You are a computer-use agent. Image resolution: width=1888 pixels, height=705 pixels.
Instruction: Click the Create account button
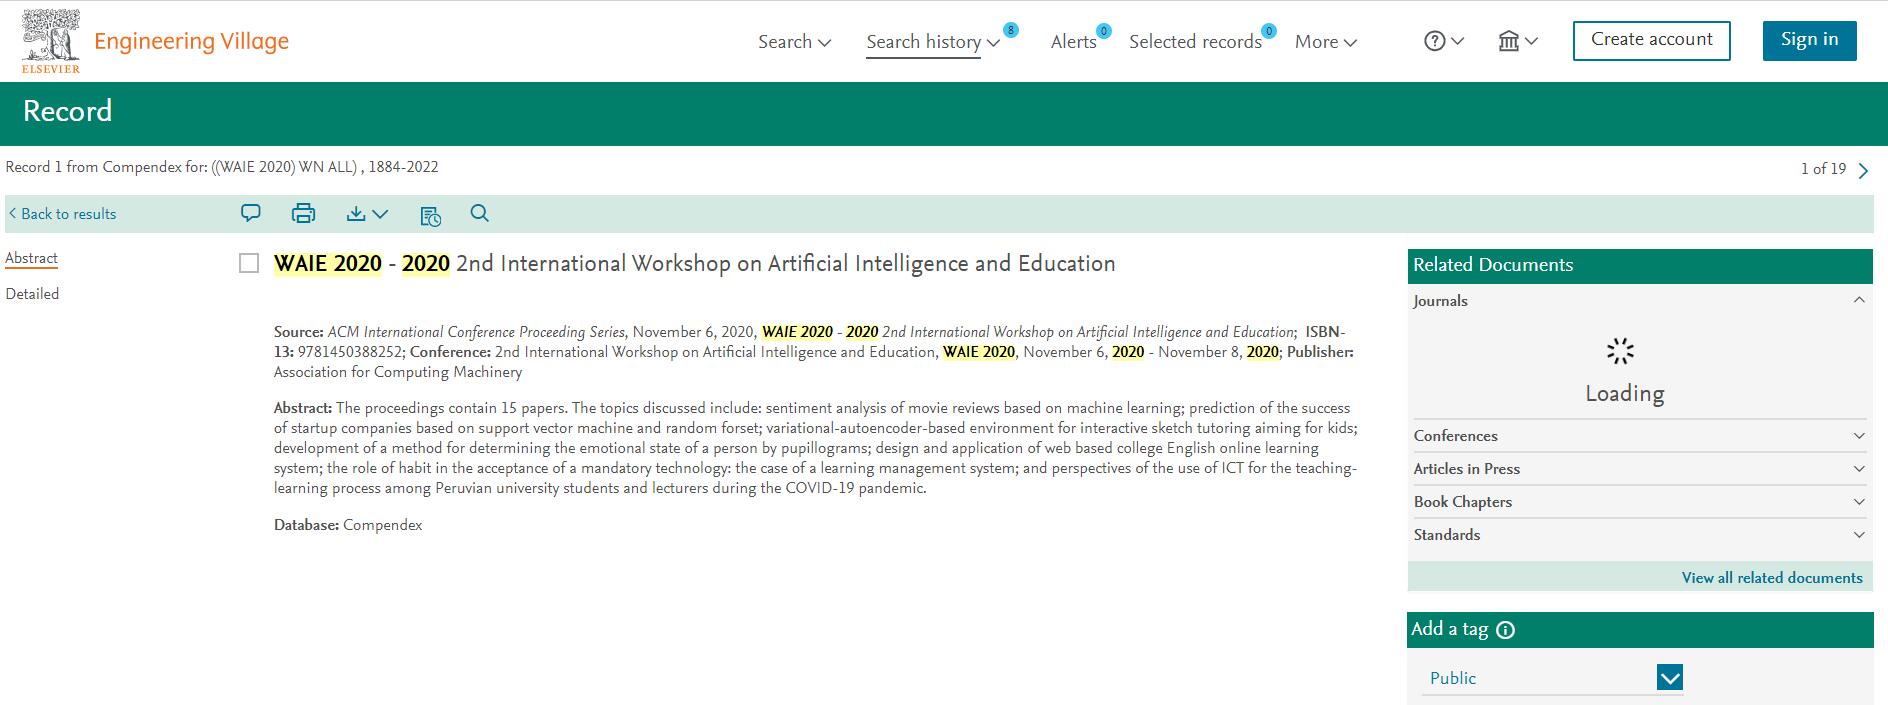(1652, 40)
